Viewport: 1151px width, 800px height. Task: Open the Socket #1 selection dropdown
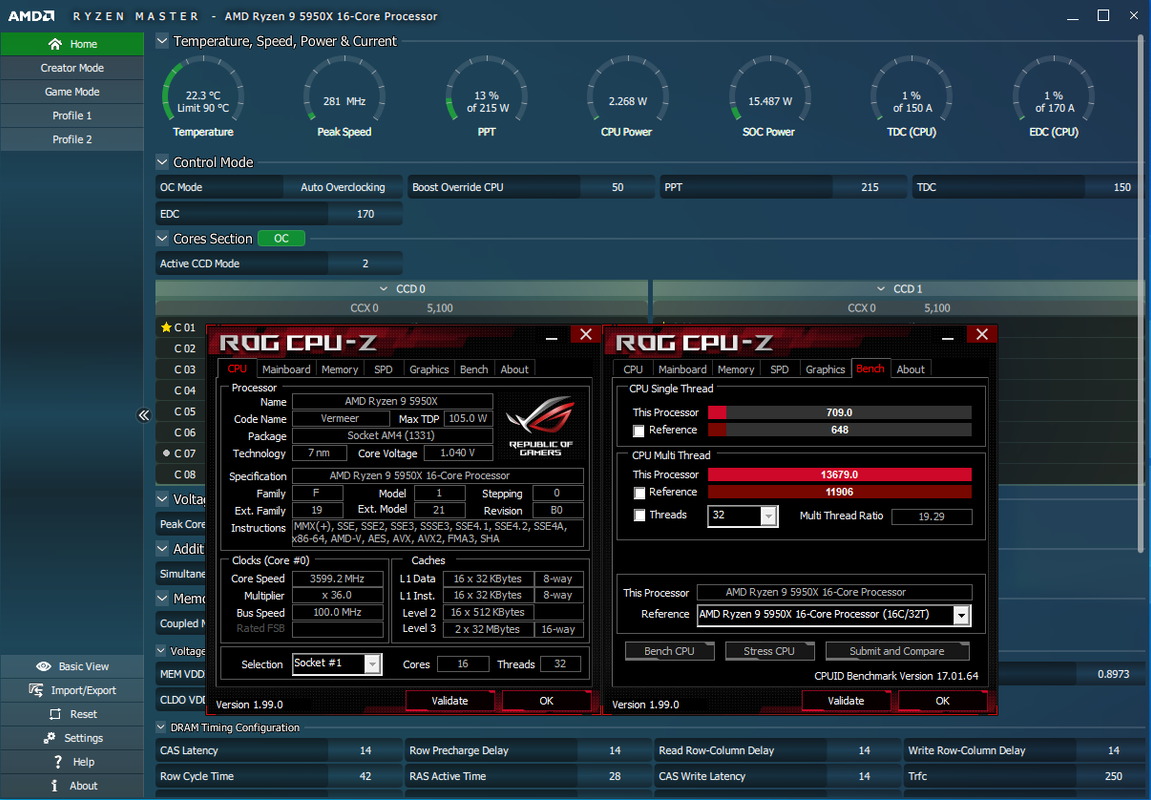click(372, 664)
